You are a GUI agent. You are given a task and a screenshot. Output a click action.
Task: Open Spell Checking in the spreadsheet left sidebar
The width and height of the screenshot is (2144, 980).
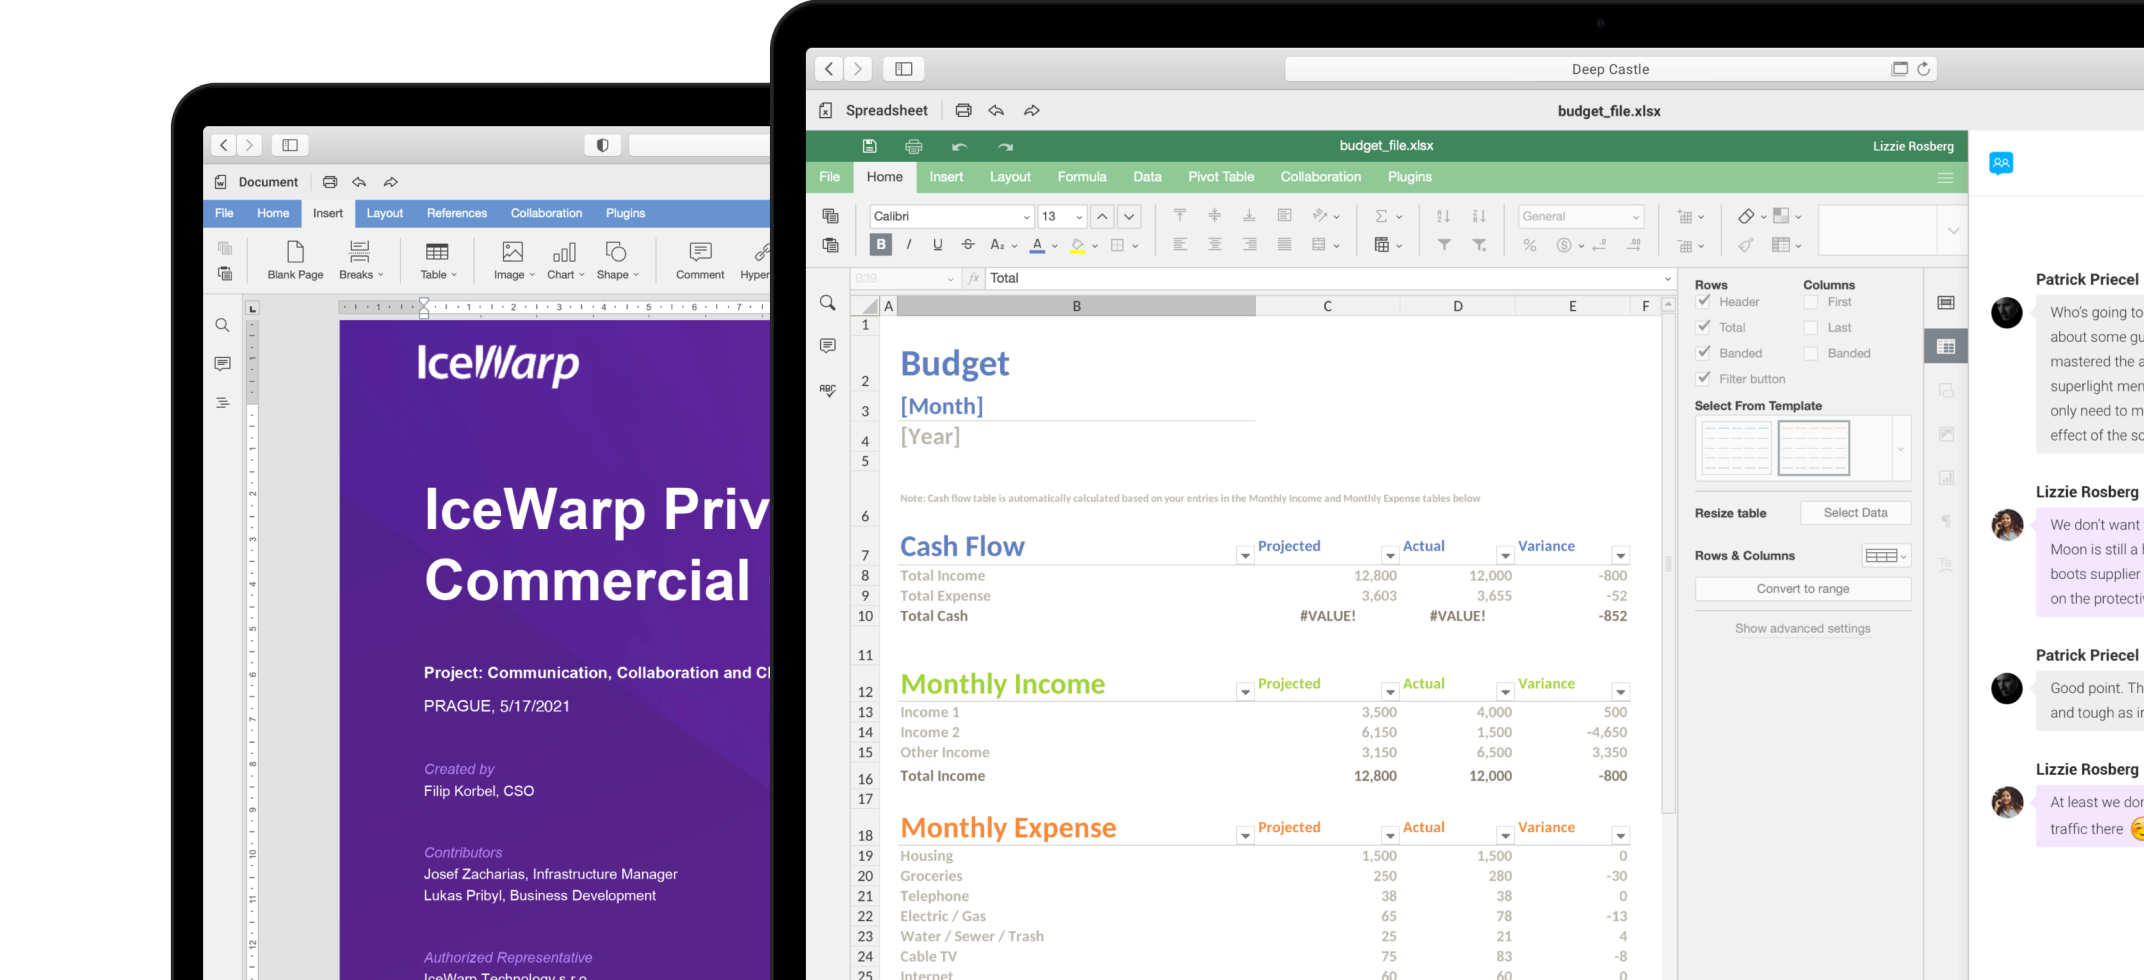tap(827, 389)
